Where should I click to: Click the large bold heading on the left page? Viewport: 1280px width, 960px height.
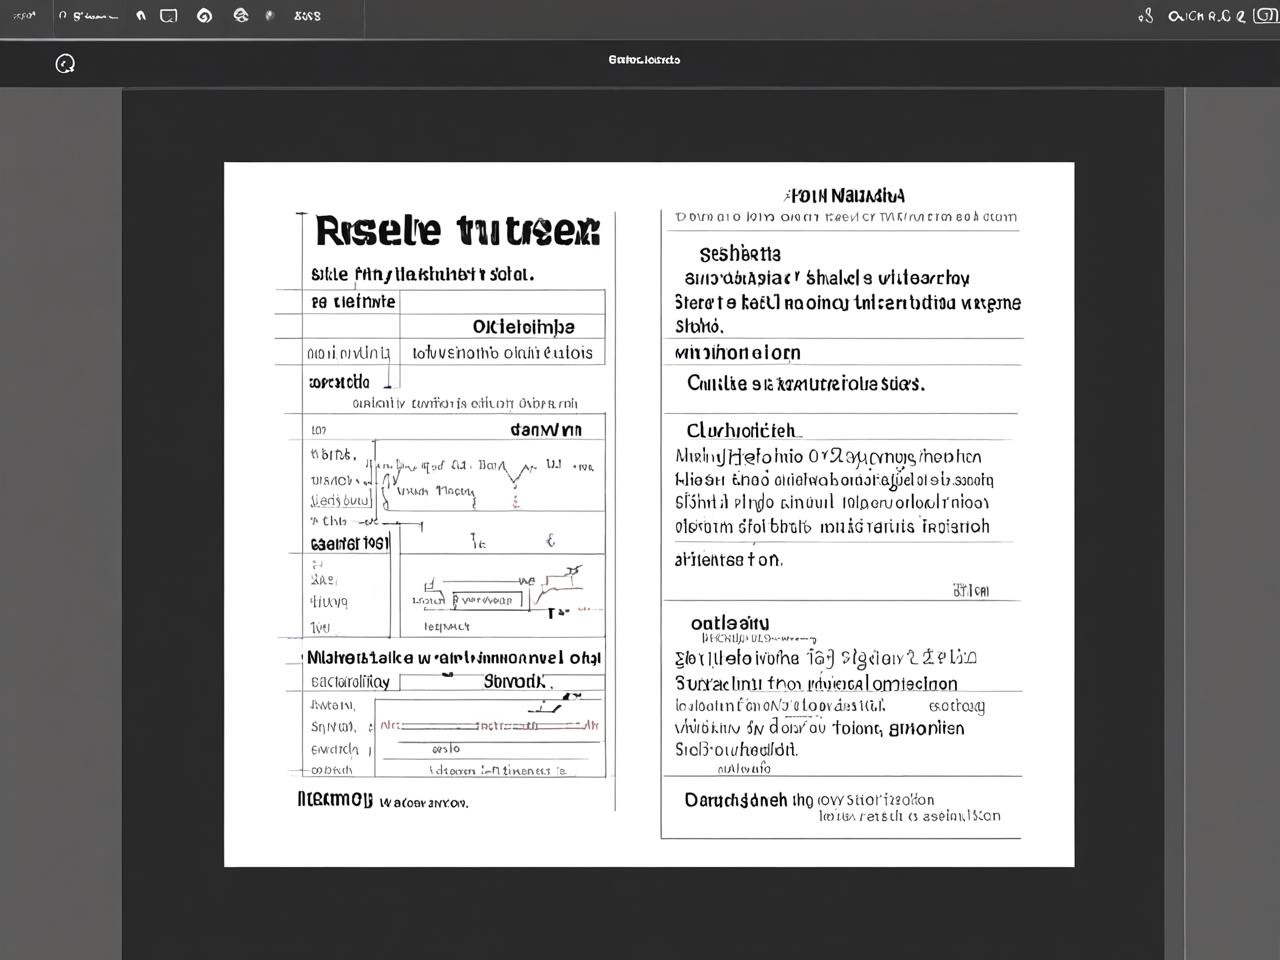457,231
